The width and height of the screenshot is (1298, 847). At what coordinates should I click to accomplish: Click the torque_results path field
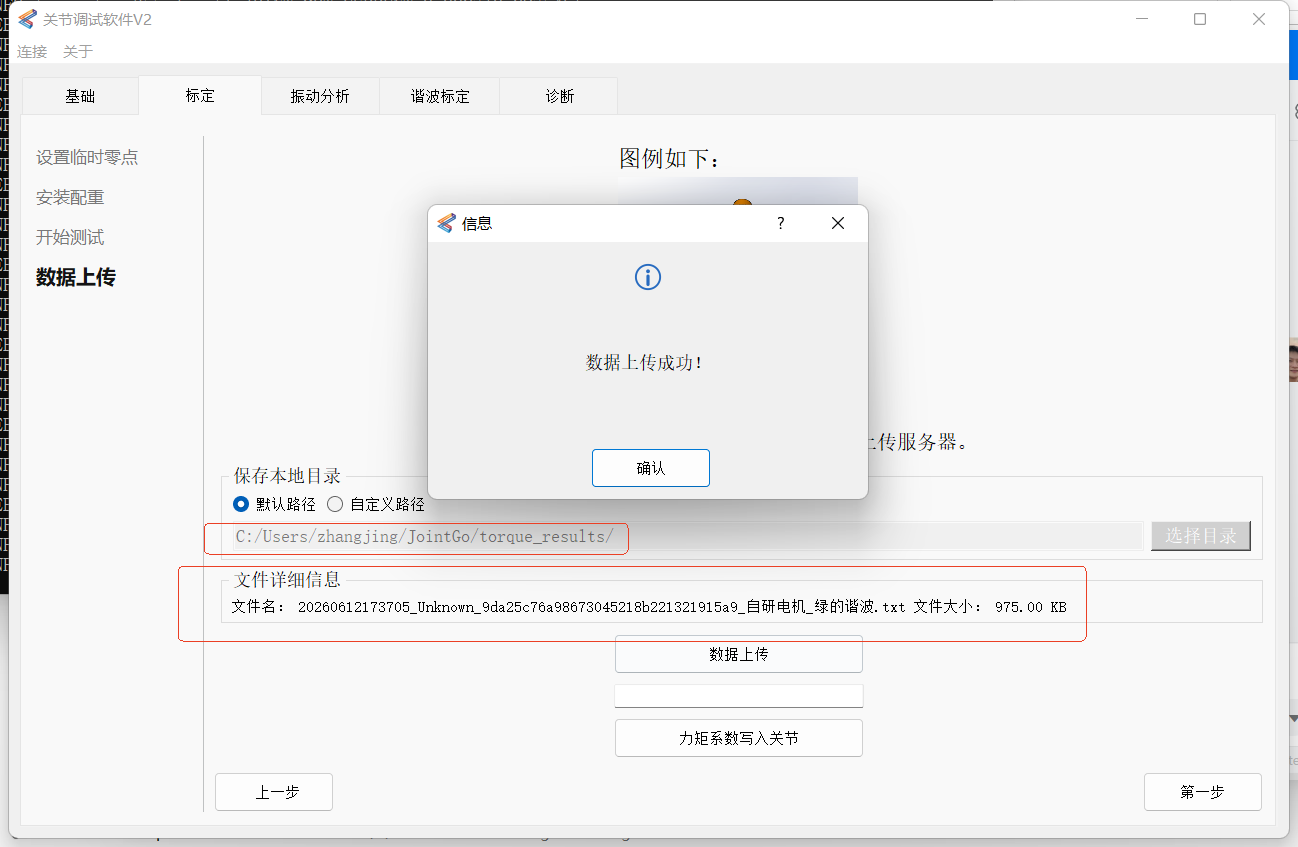[686, 536]
